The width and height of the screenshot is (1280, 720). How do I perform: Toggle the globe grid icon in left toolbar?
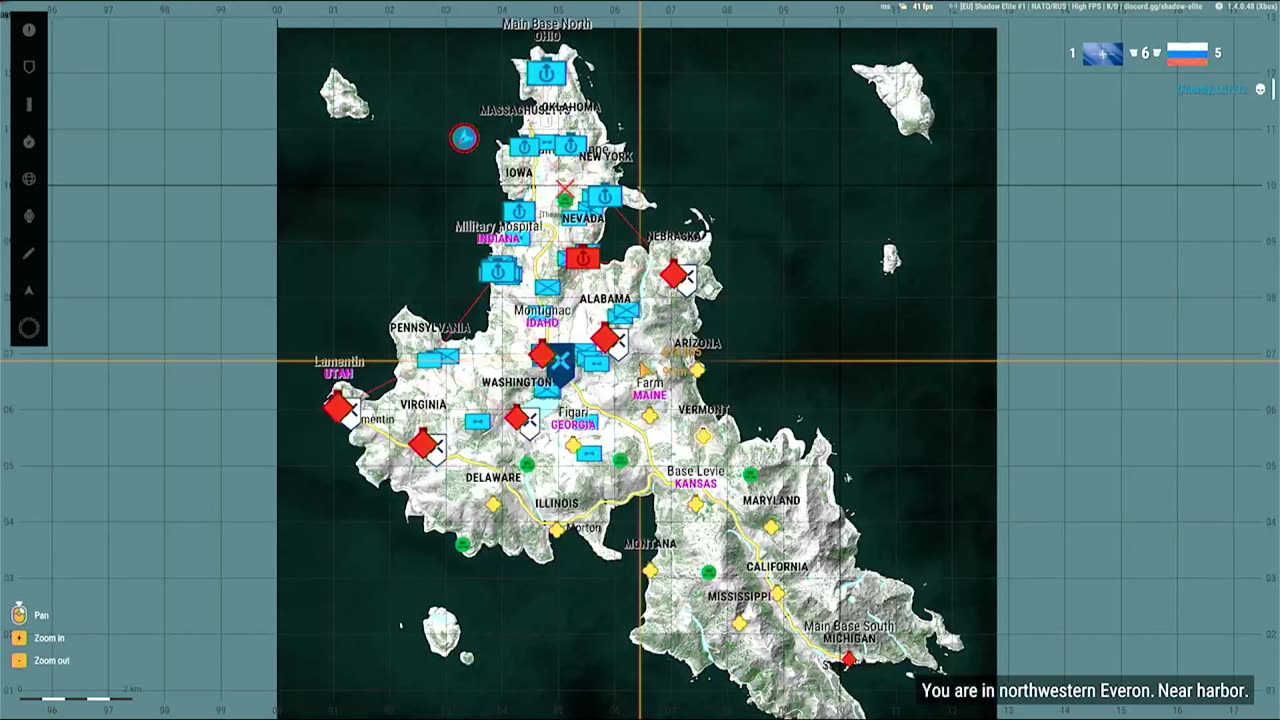29,179
